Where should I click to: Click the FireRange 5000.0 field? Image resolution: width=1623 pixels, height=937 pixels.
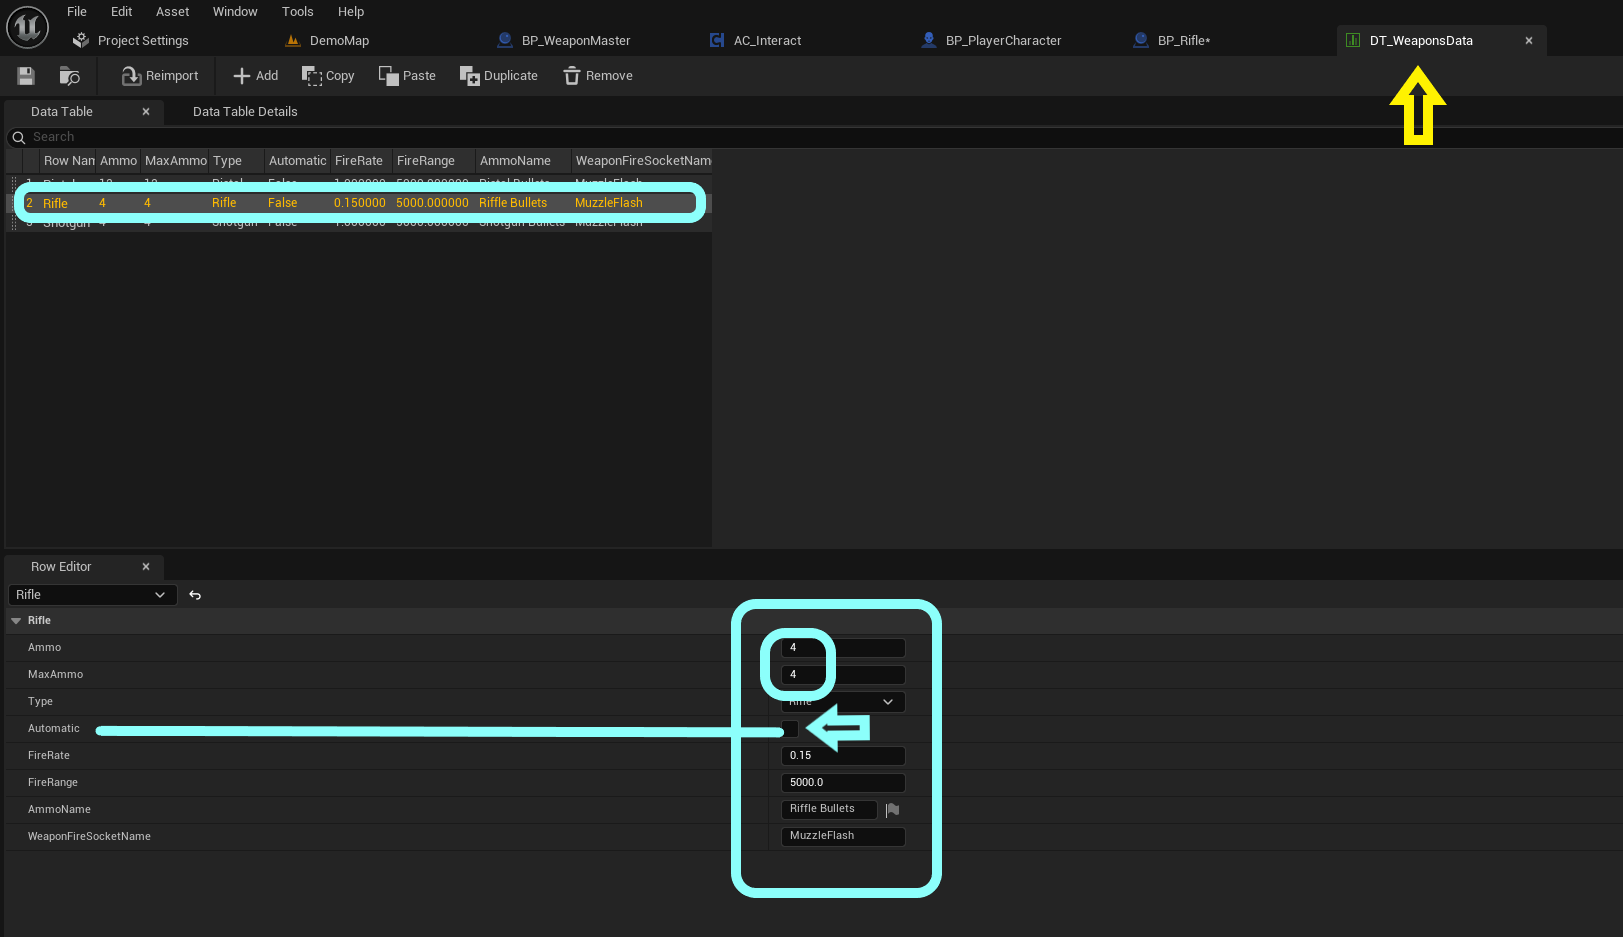(x=843, y=783)
